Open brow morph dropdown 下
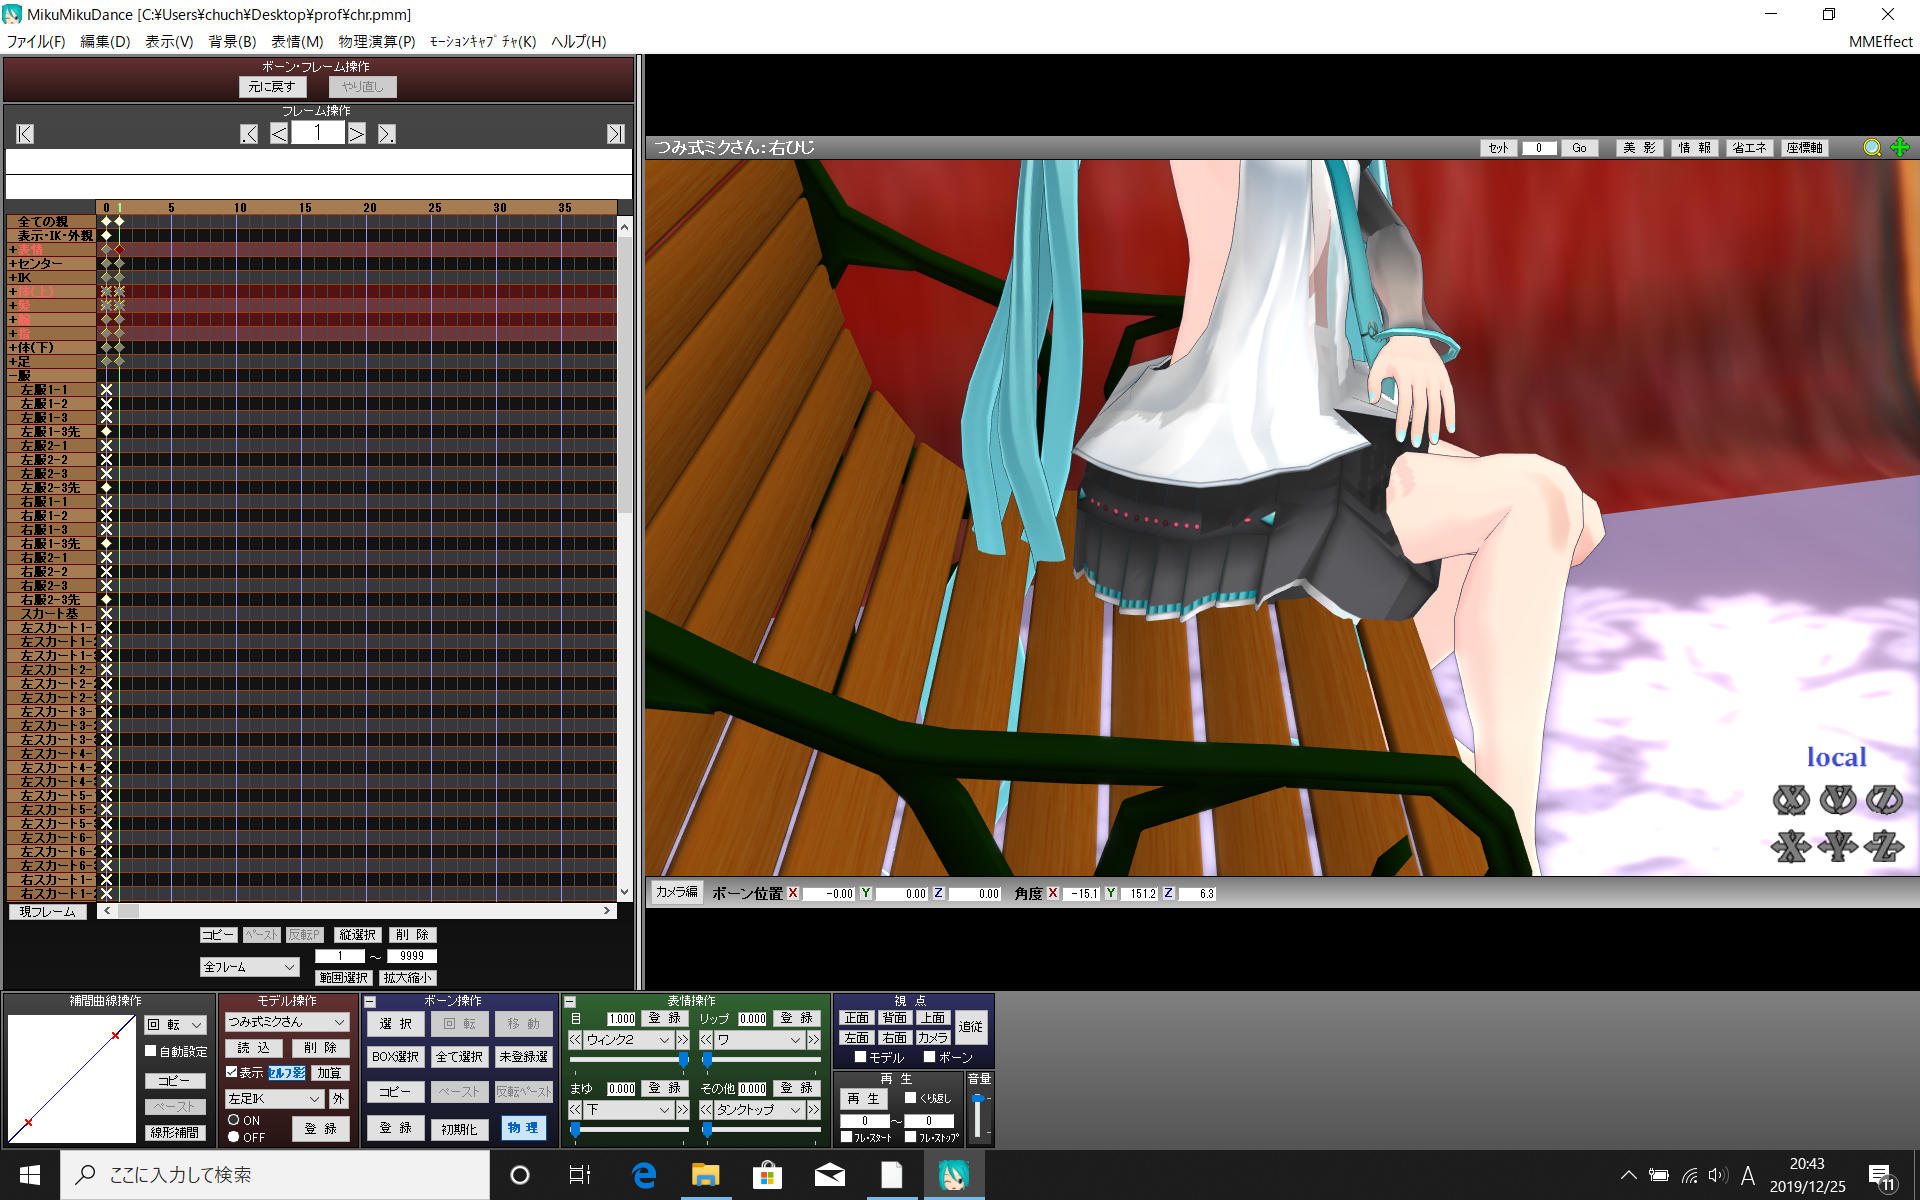1920x1200 pixels. [x=628, y=1110]
